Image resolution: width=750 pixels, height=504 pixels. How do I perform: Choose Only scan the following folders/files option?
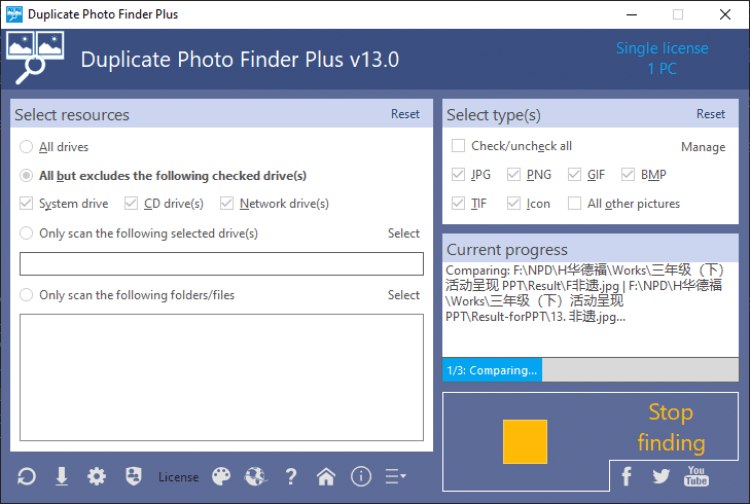tap(26, 295)
